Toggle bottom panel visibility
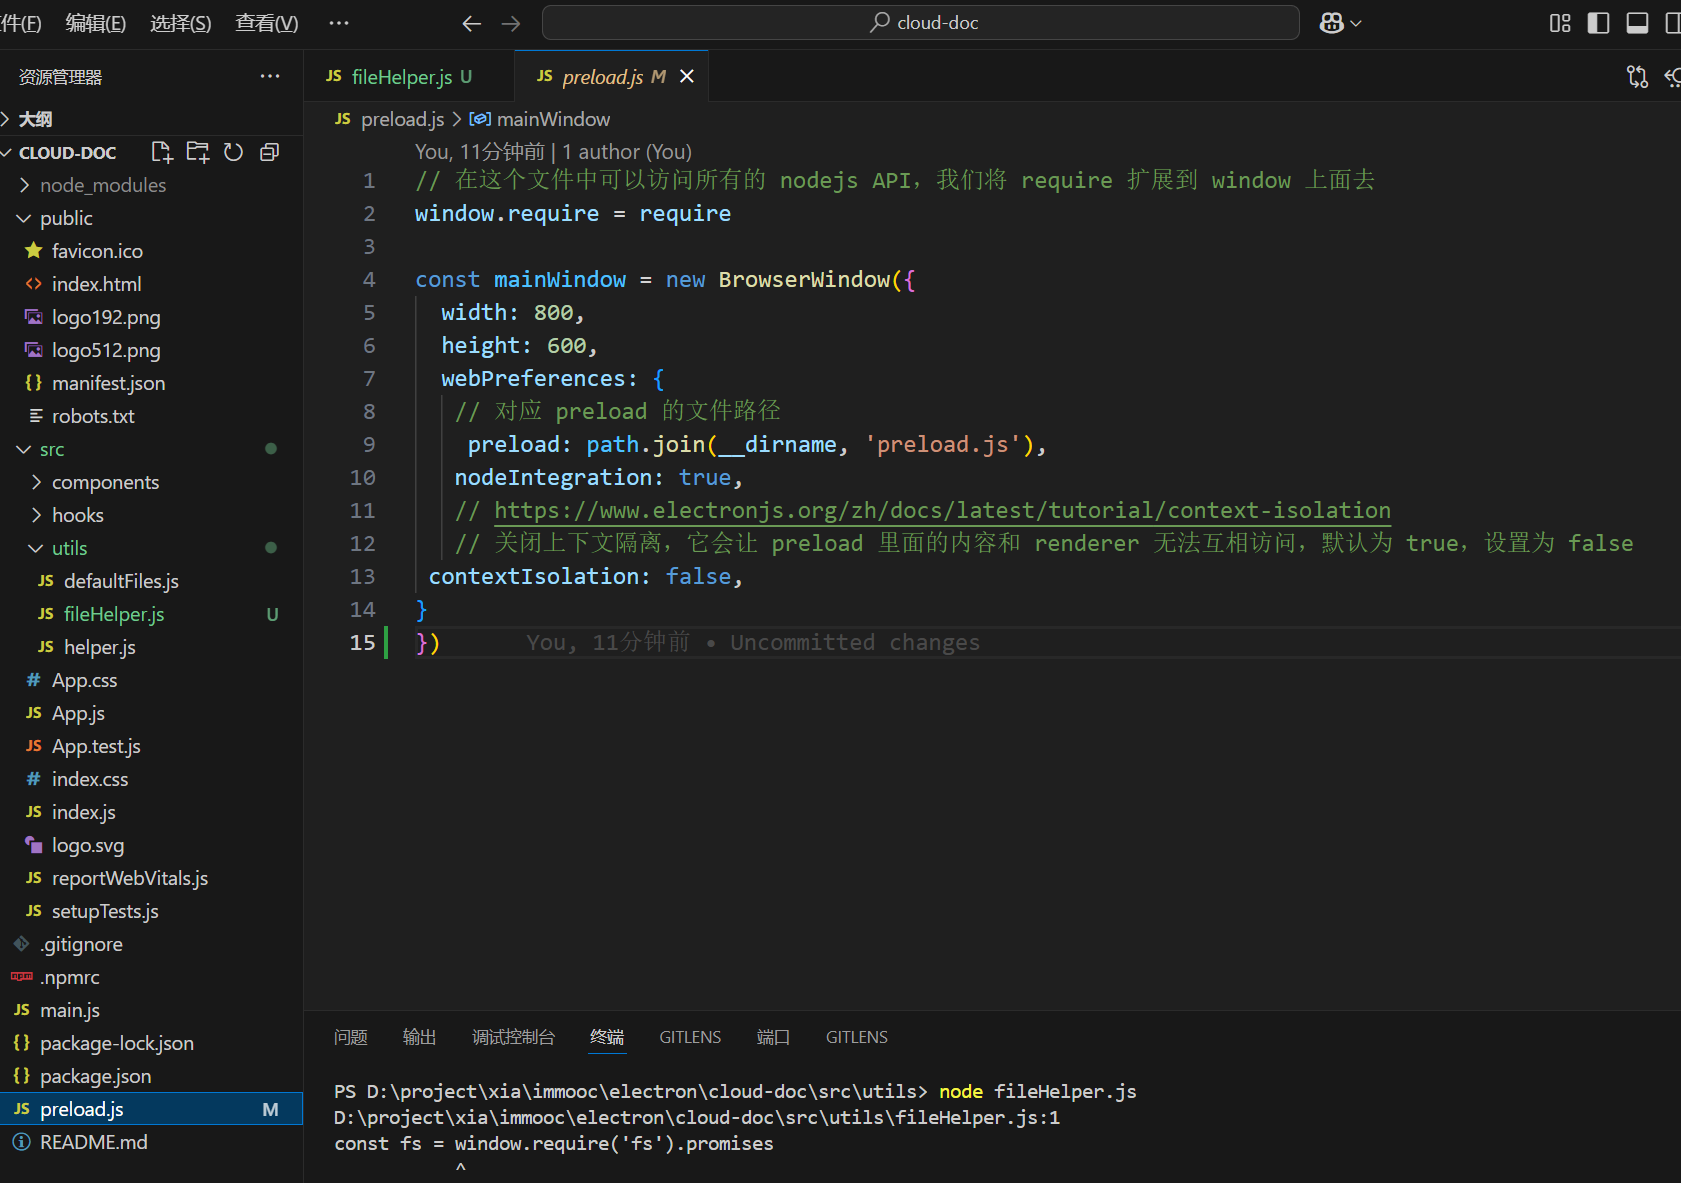Viewport: 1681px width, 1183px height. 1637,23
